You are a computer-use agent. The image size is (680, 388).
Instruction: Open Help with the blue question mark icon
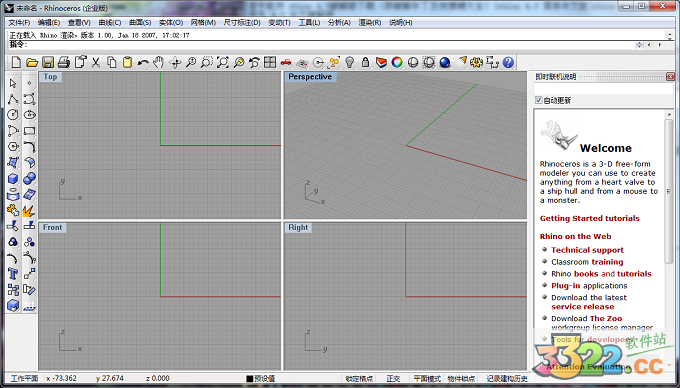[x=508, y=62]
